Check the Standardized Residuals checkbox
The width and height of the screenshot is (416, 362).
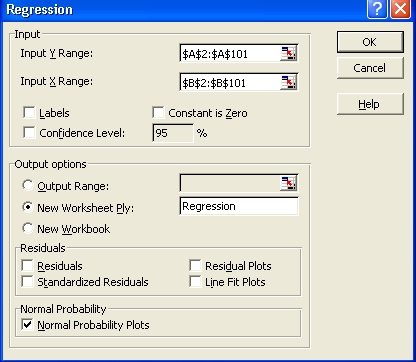(27, 282)
